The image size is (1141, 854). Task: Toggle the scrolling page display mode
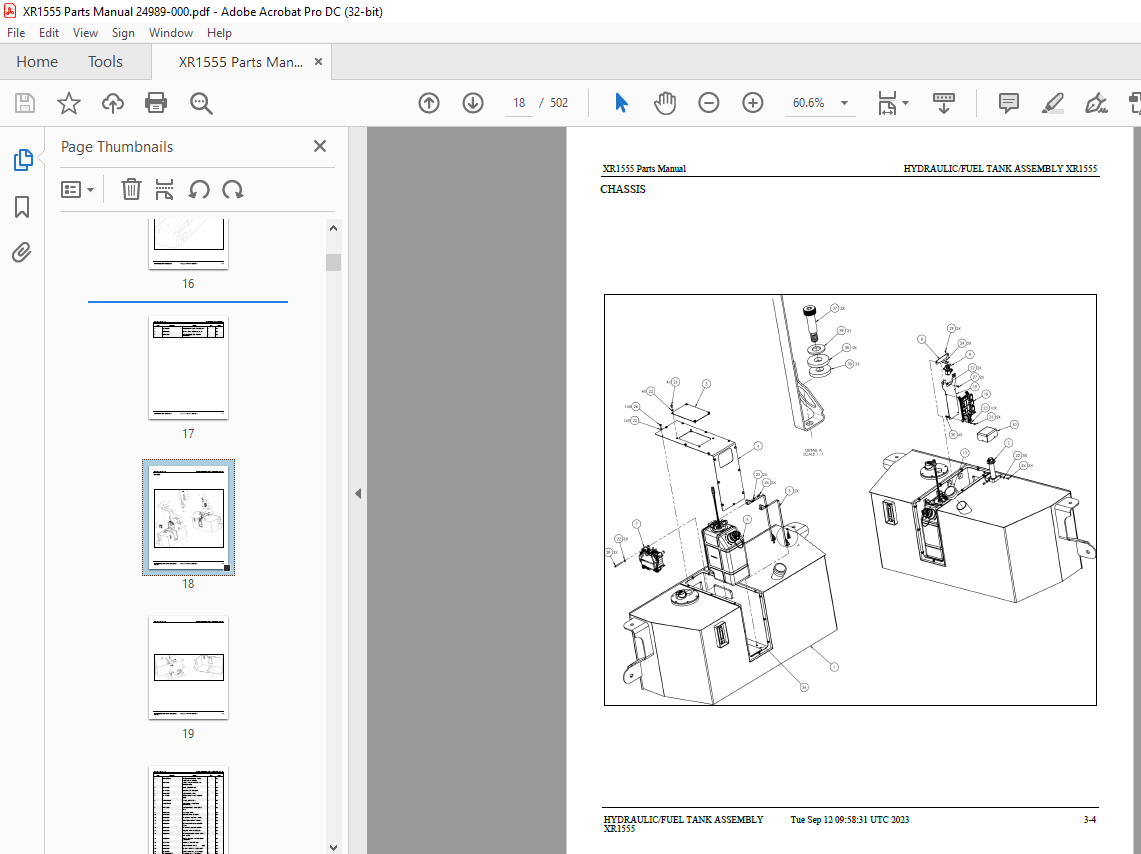[943, 102]
